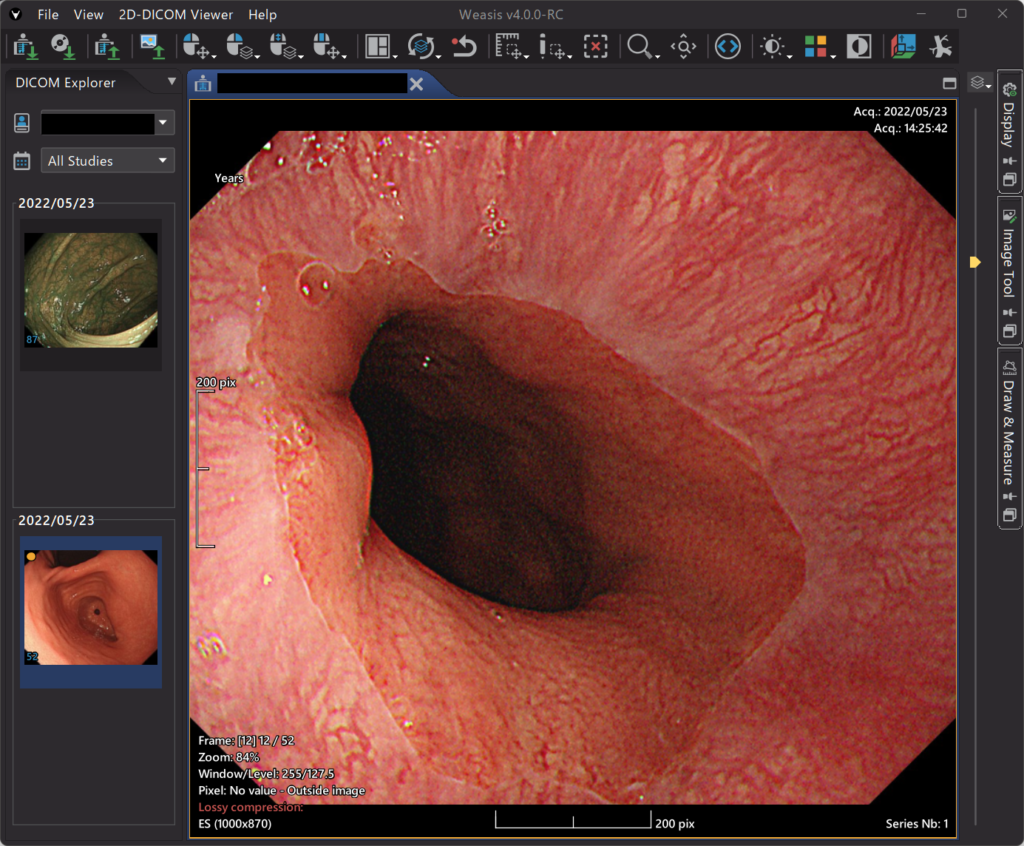Image resolution: width=1024 pixels, height=846 pixels.
Task: Click the 'Series Nb: 1' text
Action: (x=917, y=824)
